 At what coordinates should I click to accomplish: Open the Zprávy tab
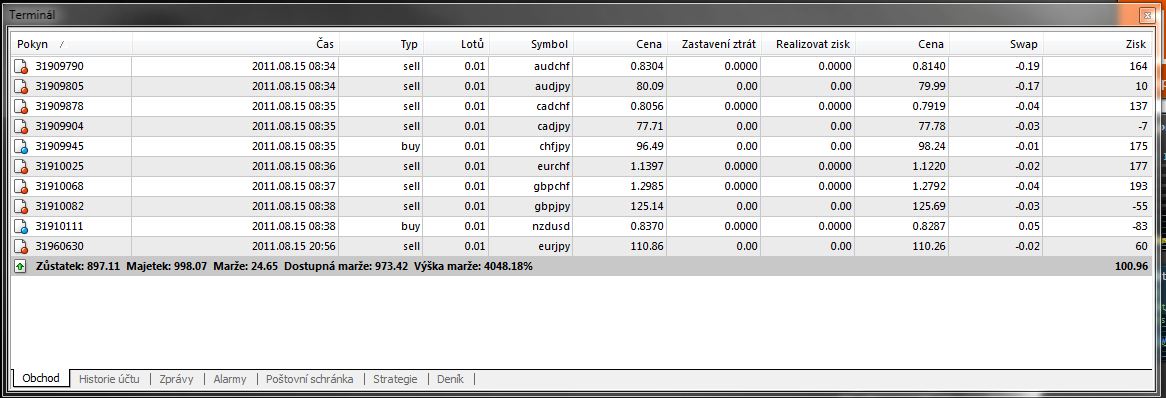[x=176, y=379]
